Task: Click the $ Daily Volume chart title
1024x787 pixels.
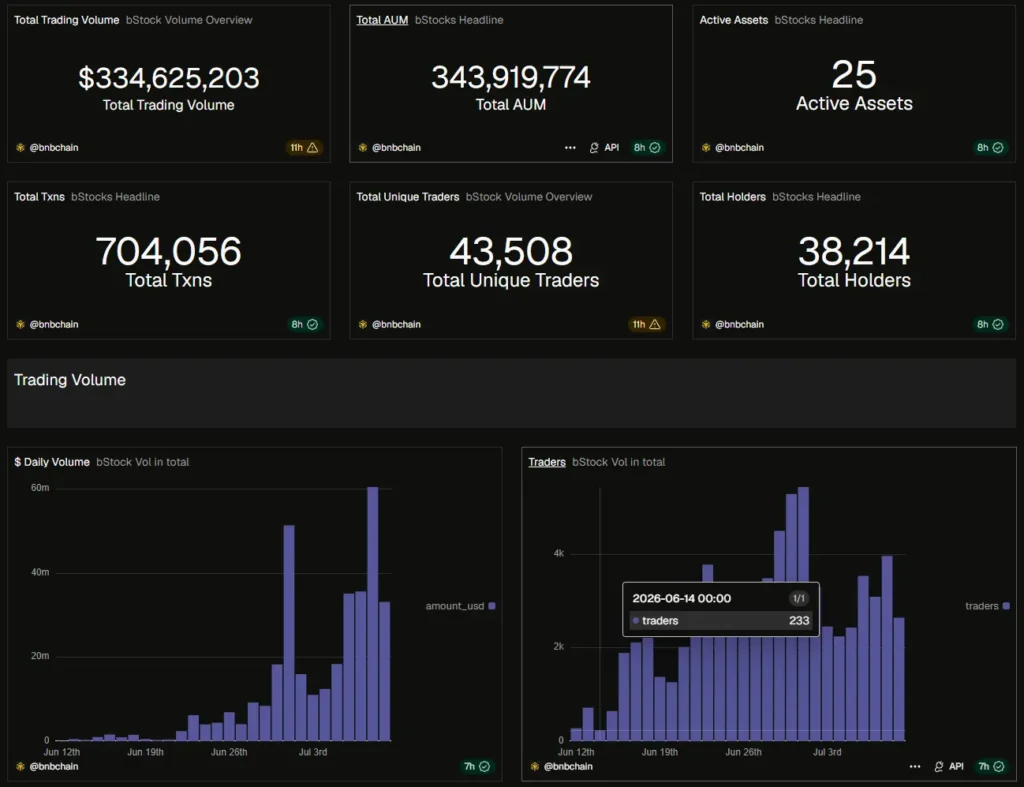Action: pos(52,462)
